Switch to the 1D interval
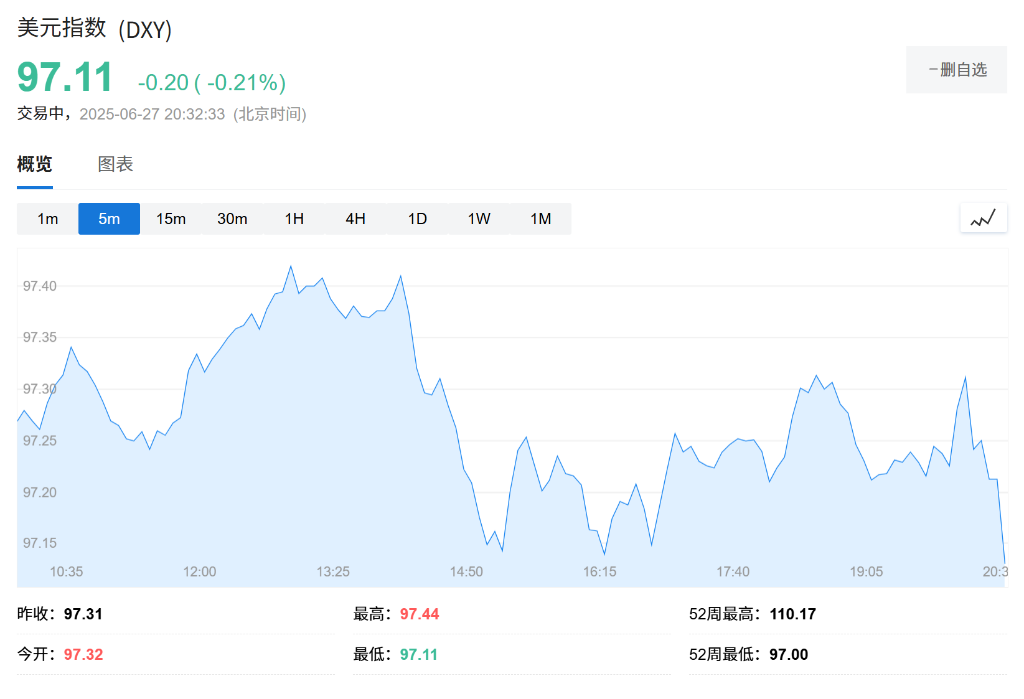The width and height of the screenshot is (1024, 699). coord(417,218)
